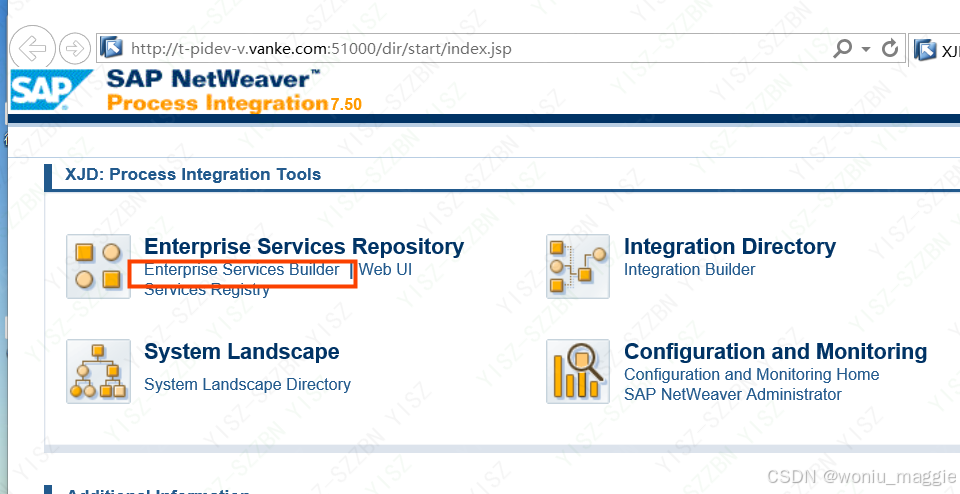Click the SAP NetWeaver banner title
Viewport: 960px width, 494px height.
pyautogui.click(x=213, y=80)
